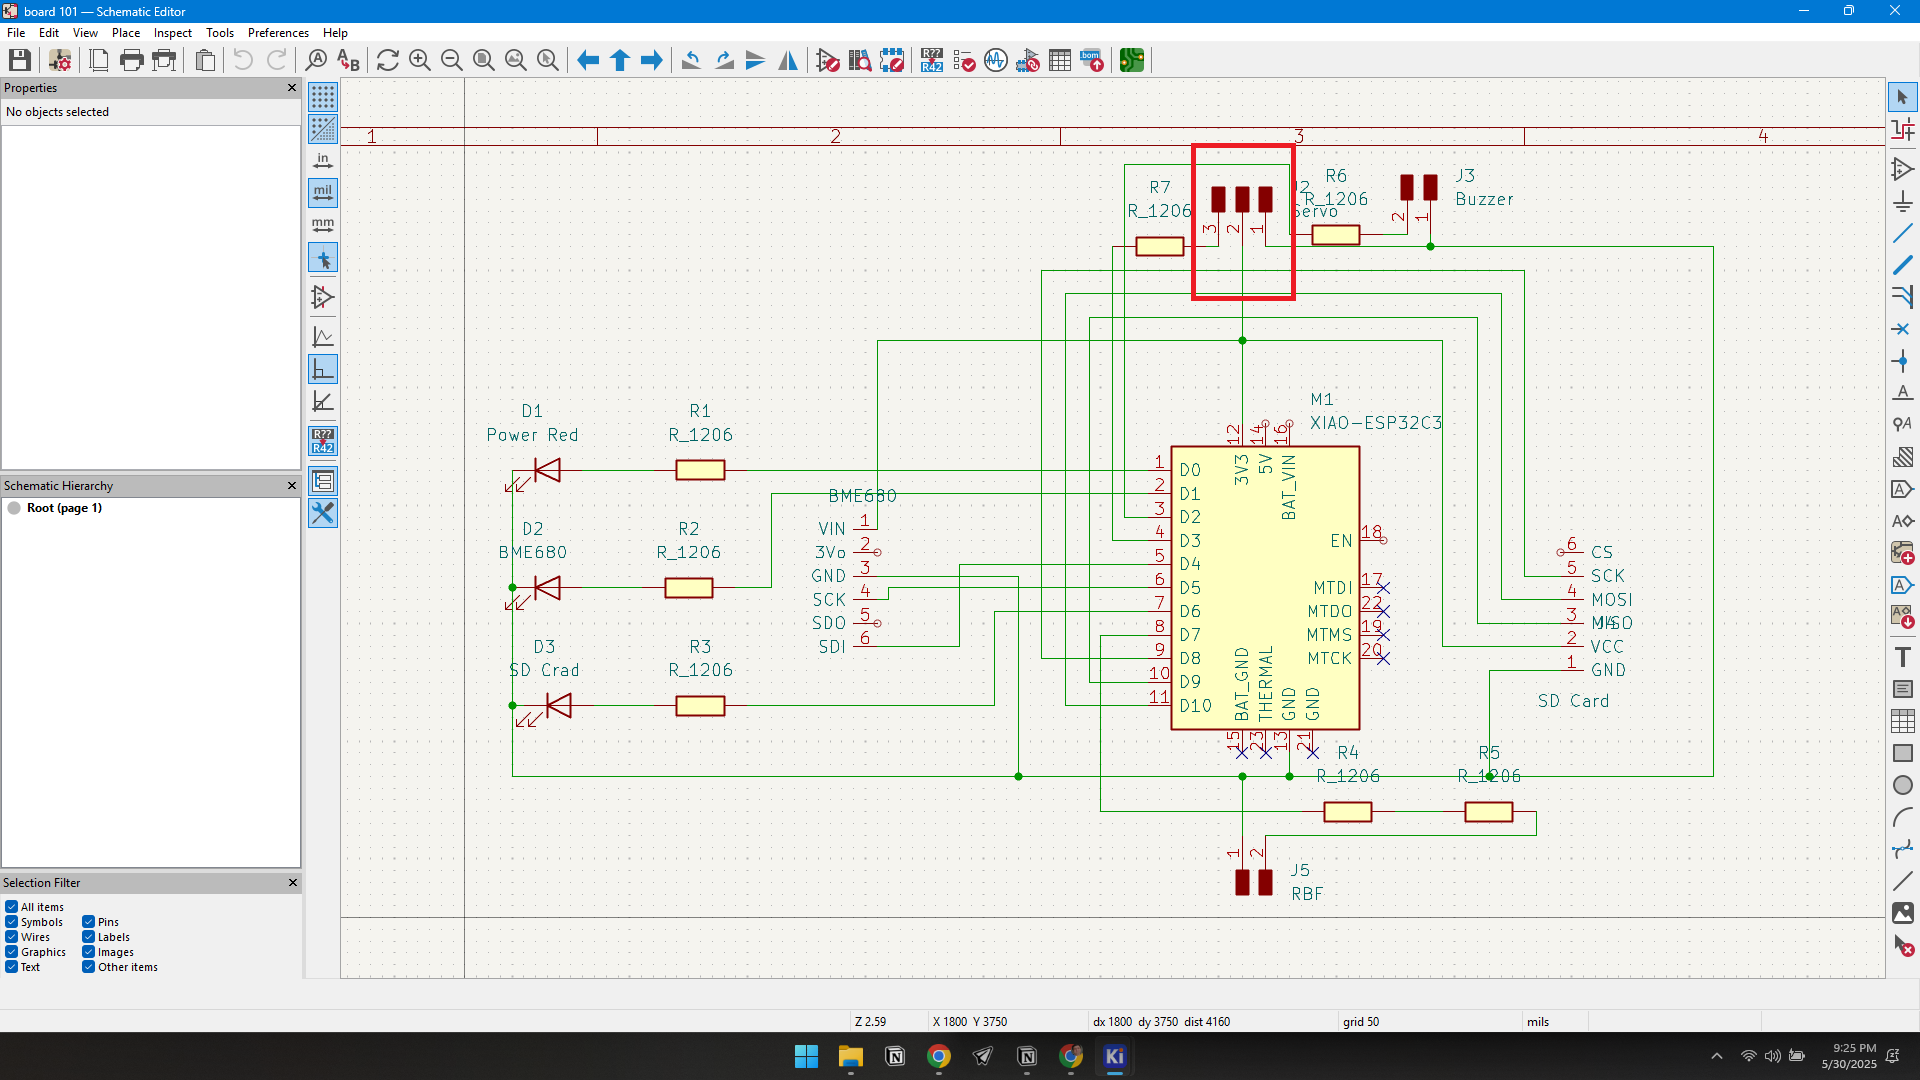The image size is (1920, 1080).
Task: Open the Find tool
Action: 316,61
